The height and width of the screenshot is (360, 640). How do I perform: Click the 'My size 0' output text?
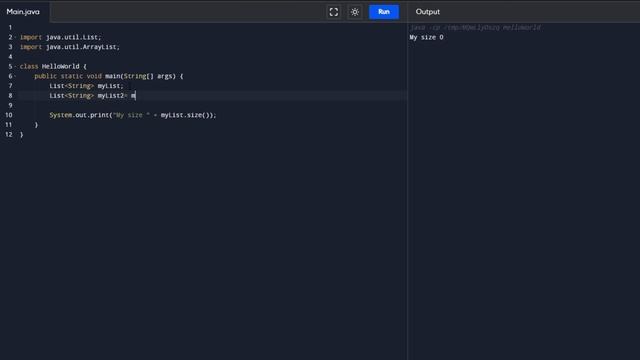(426, 37)
